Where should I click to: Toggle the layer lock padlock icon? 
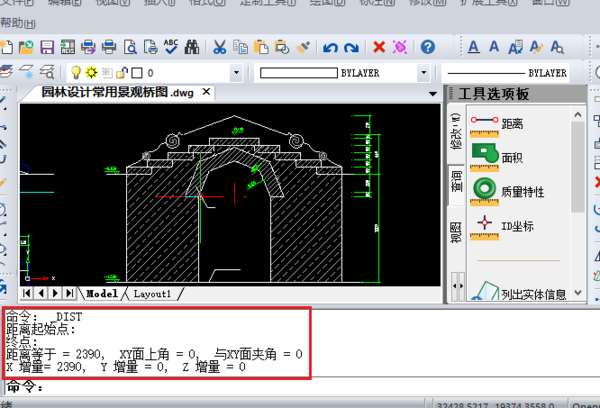[x=122, y=72]
